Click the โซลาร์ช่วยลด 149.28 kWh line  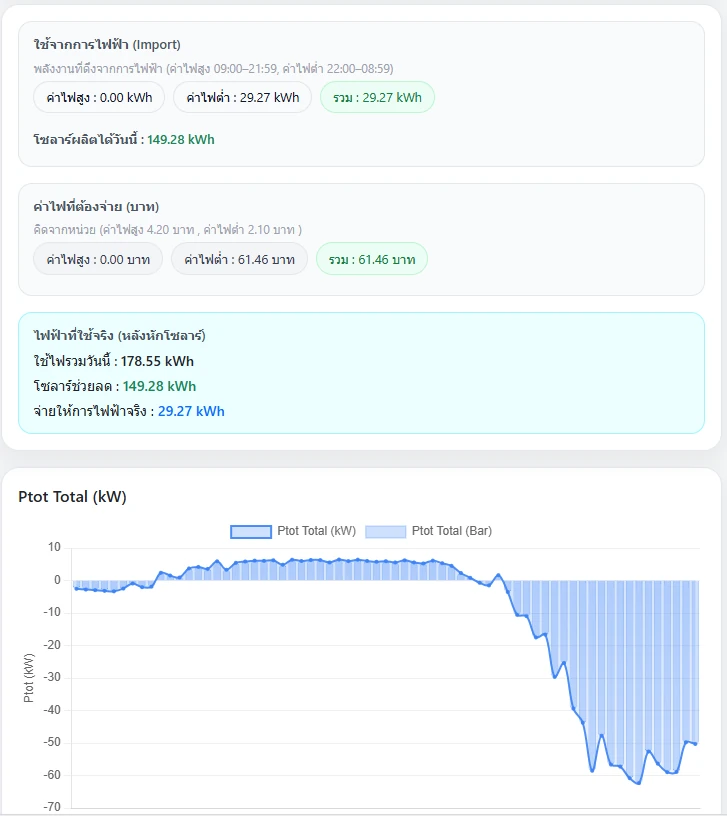[115, 386]
